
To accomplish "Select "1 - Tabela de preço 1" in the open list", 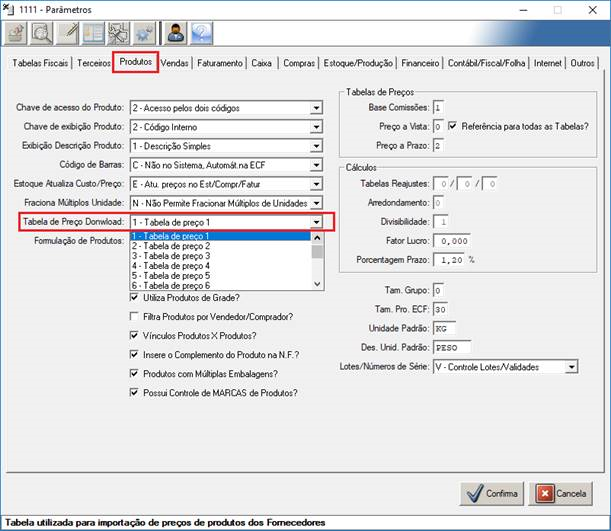I will [220, 236].
